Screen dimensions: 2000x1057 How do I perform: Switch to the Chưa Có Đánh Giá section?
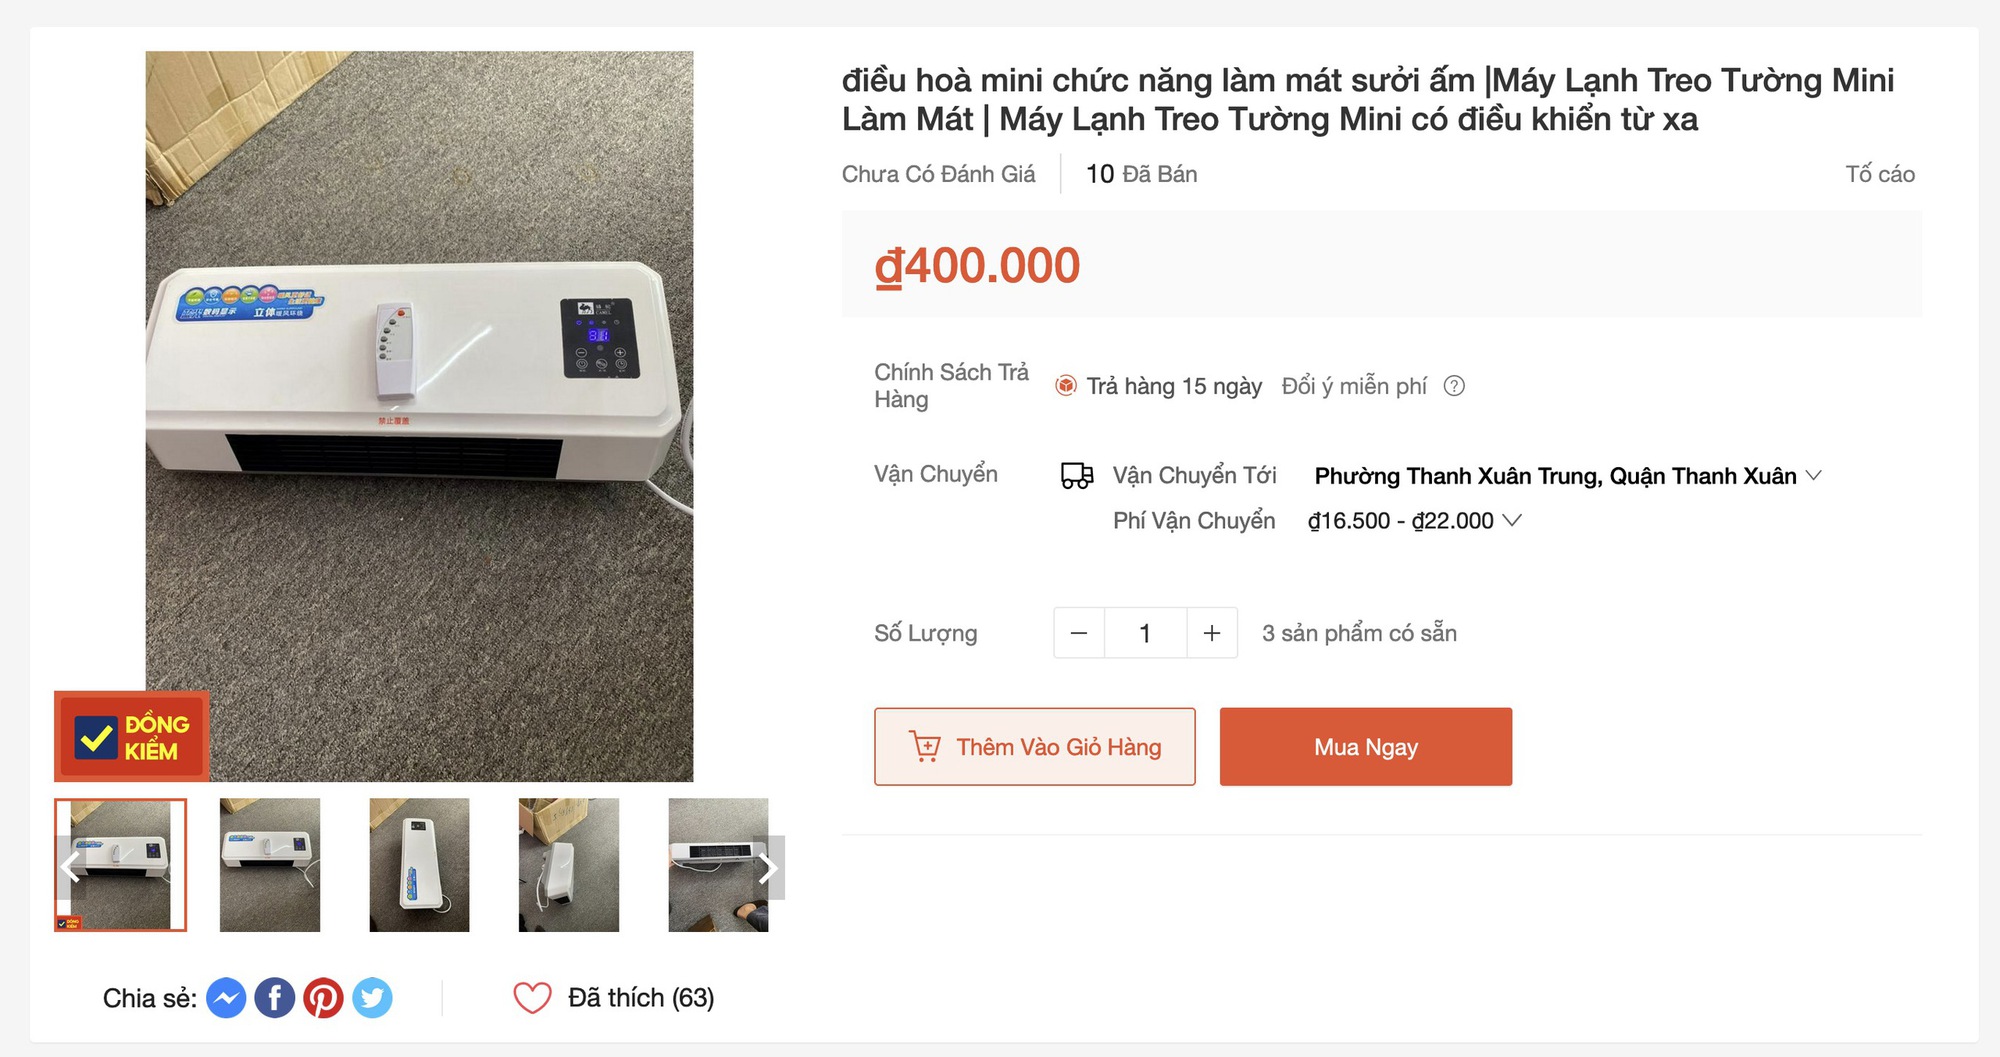pos(938,173)
